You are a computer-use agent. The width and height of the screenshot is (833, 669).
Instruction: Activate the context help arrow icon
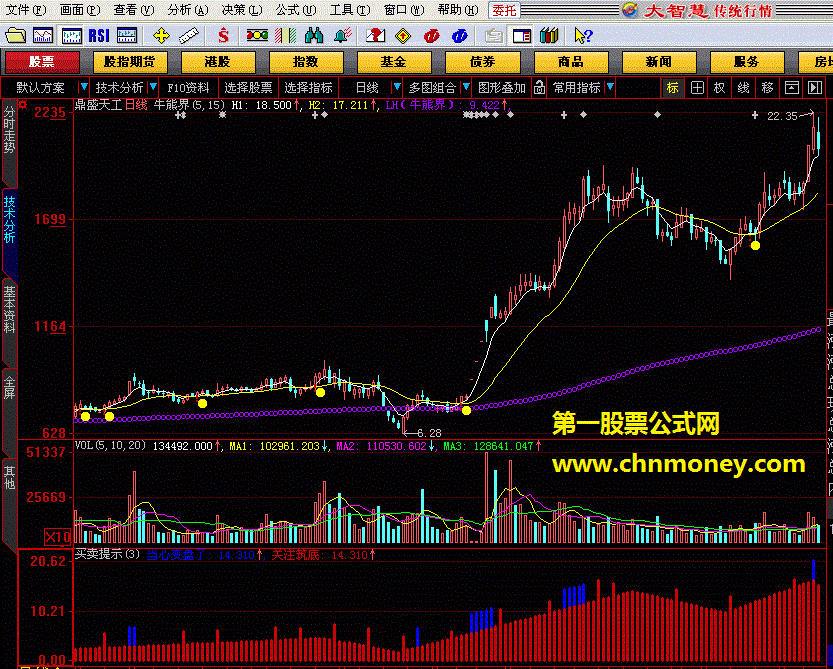click(583, 36)
